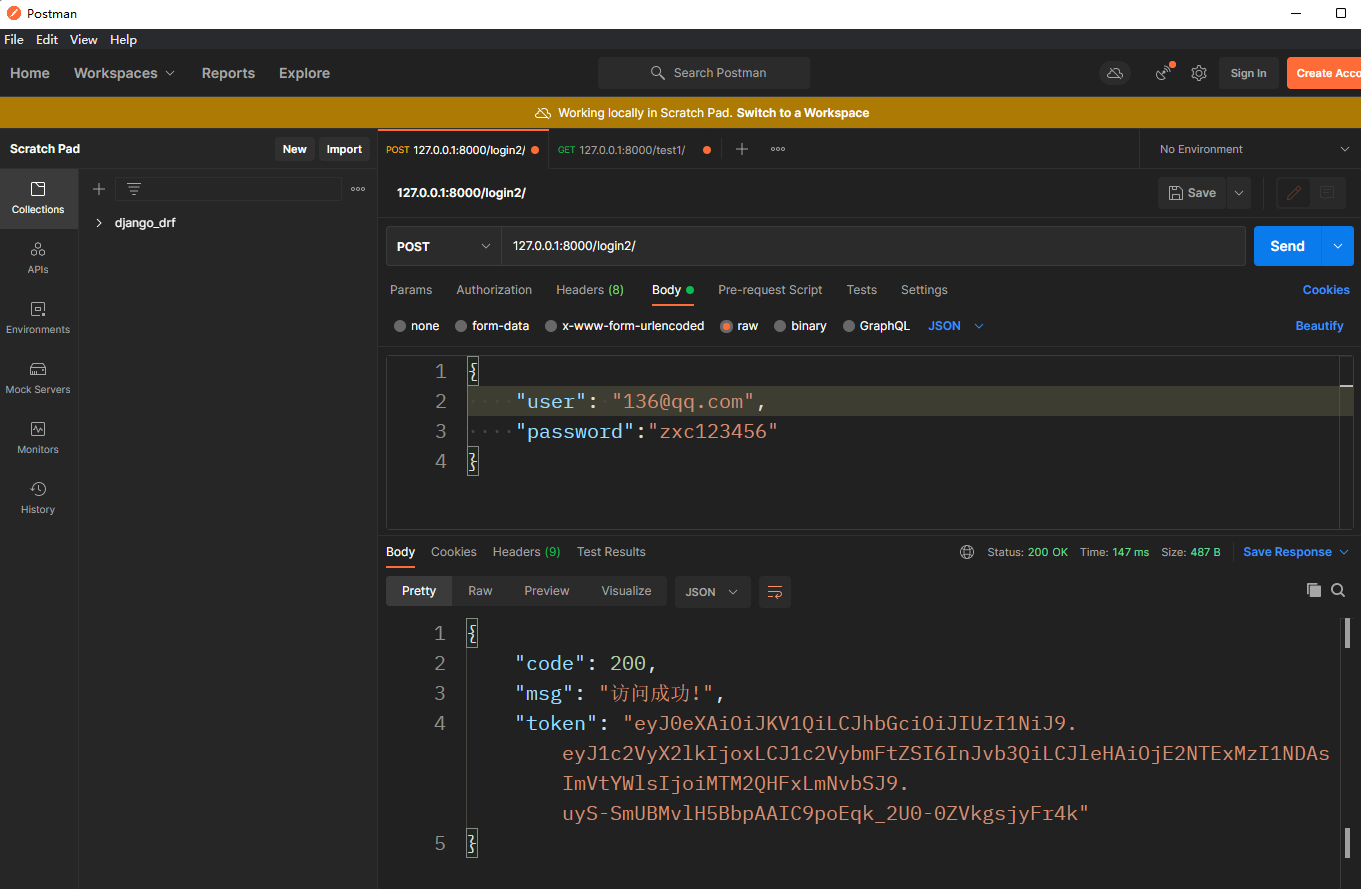
Task: Click the pencil edit icon
Action: tap(1294, 193)
